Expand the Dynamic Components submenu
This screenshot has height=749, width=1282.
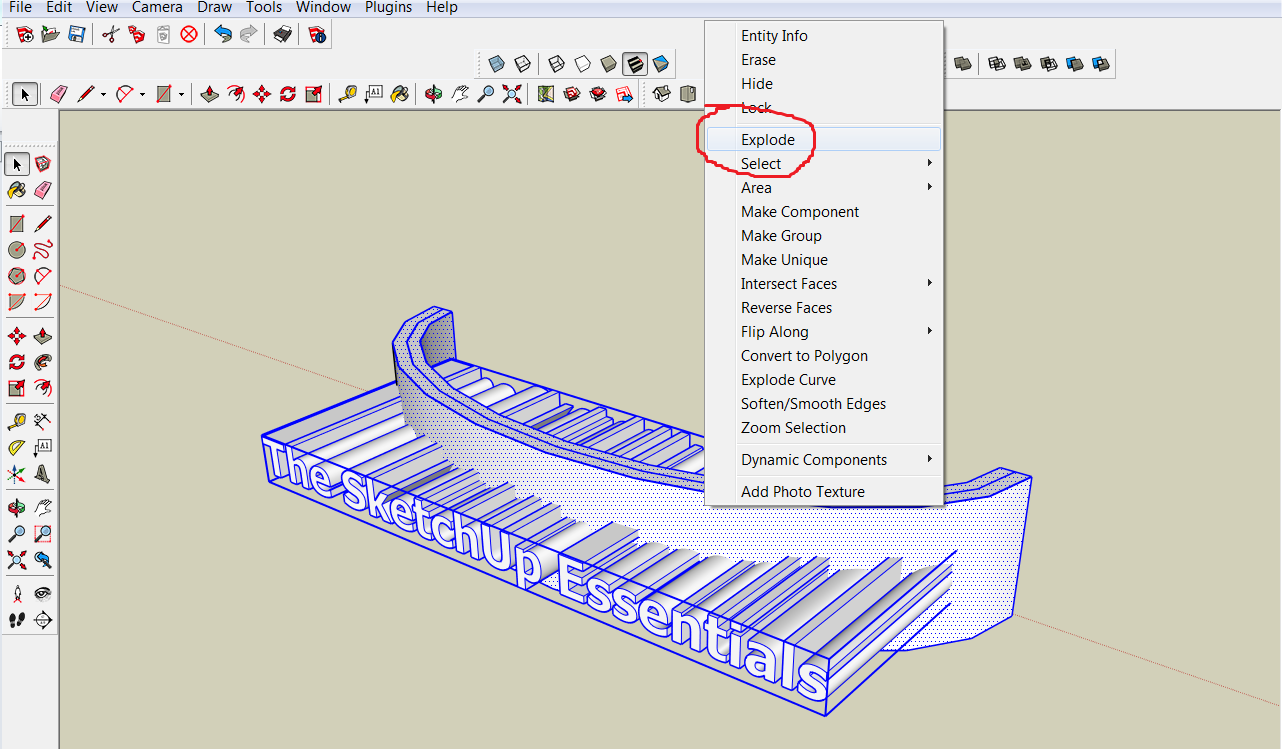pos(823,460)
